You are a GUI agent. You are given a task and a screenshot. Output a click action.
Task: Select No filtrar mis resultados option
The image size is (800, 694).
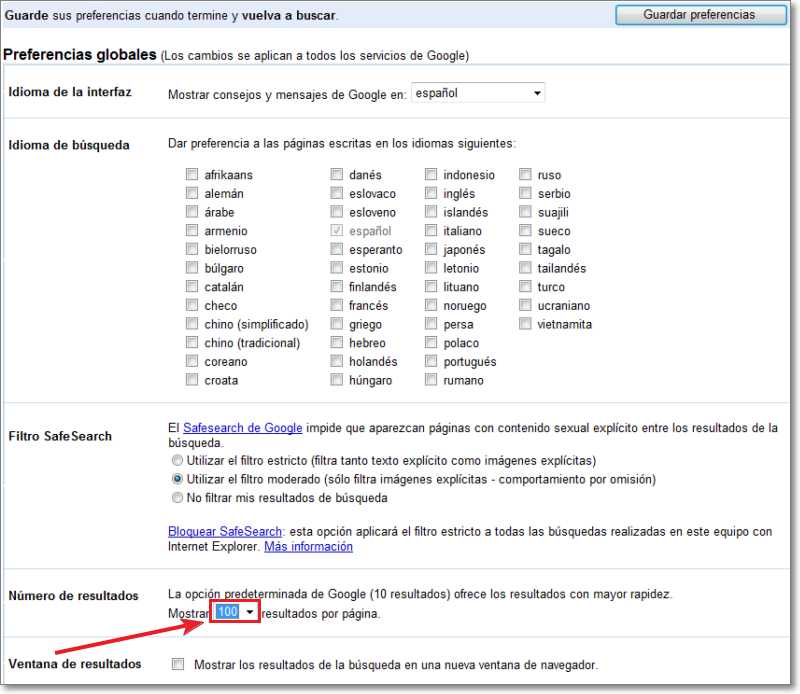177,498
